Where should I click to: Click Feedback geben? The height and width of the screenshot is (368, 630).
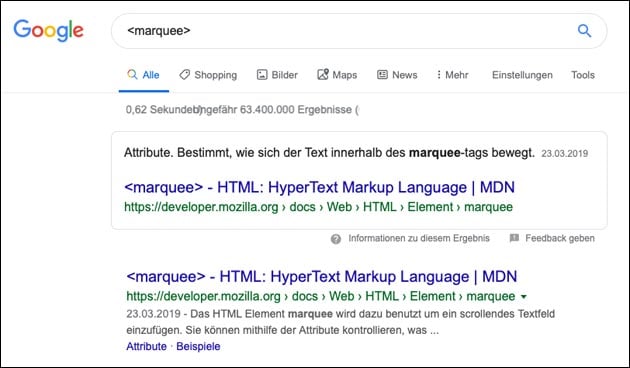coord(560,238)
